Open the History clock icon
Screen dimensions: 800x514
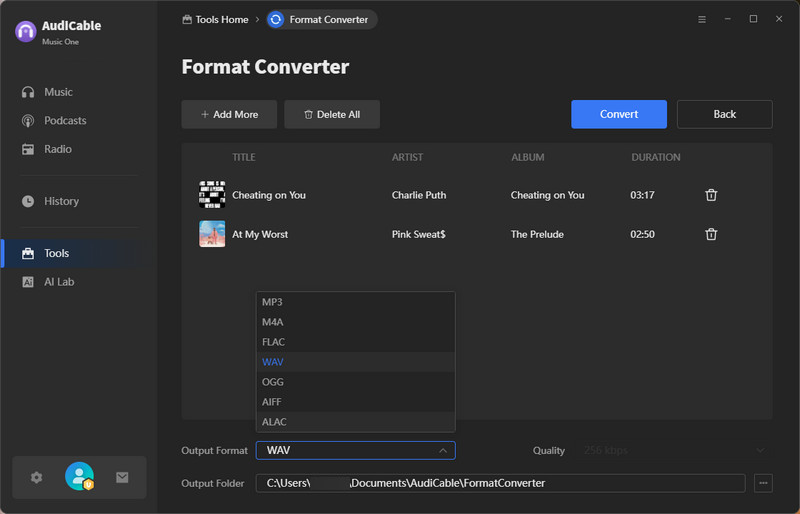tap(28, 201)
